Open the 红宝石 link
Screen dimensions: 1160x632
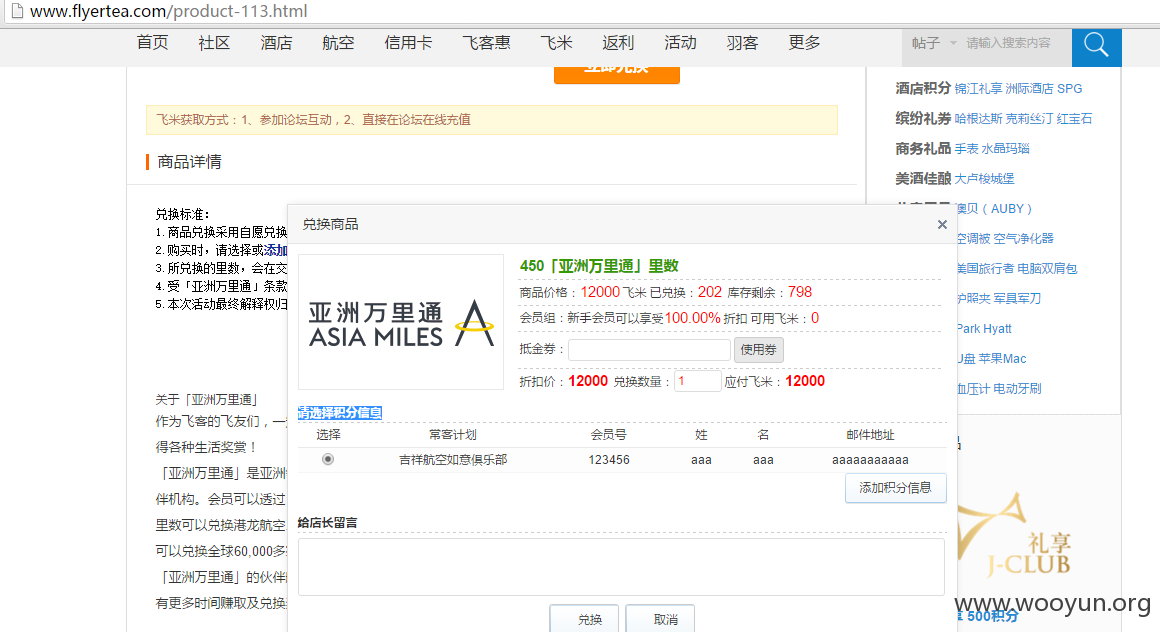[x=1074, y=118]
